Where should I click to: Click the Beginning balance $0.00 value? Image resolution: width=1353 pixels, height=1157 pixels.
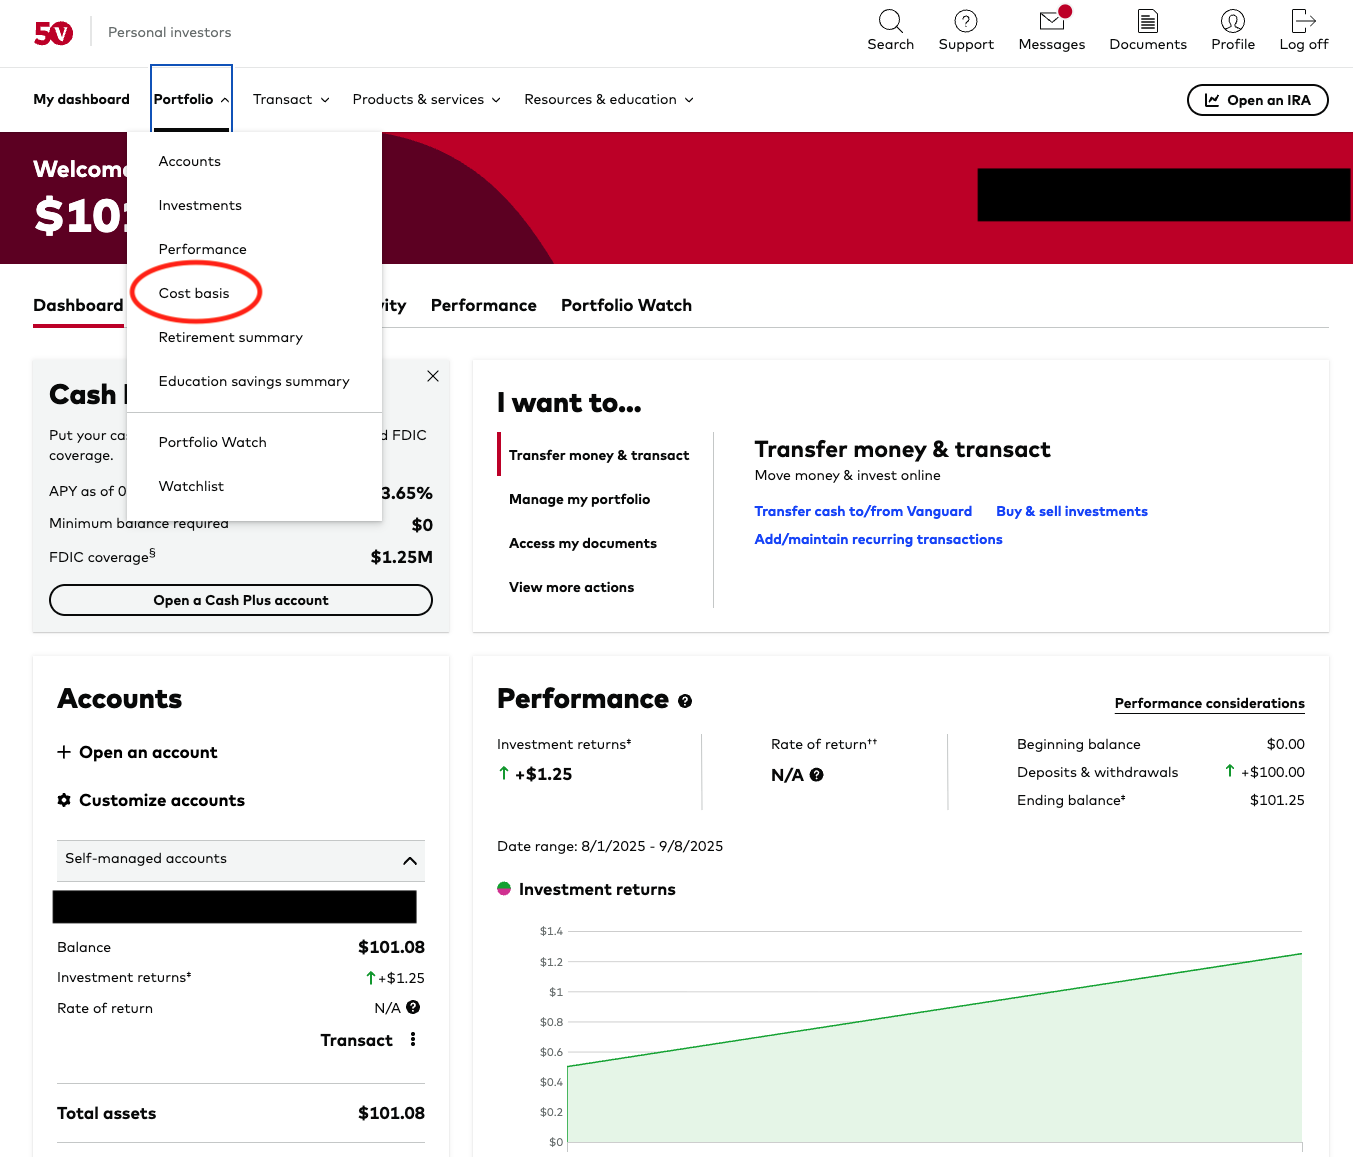point(1285,744)
